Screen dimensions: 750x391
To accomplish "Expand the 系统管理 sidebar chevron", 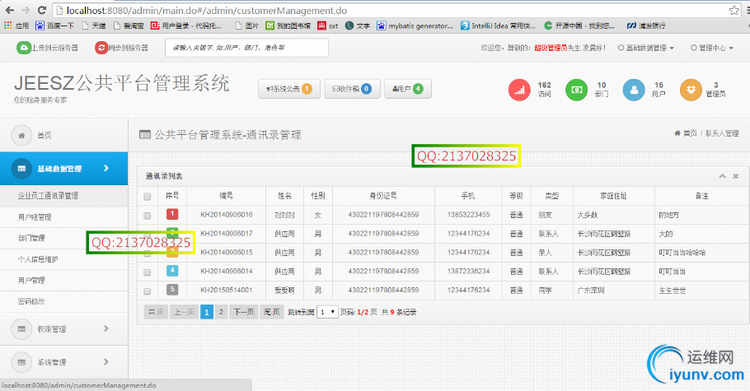I will pos(106,361).
